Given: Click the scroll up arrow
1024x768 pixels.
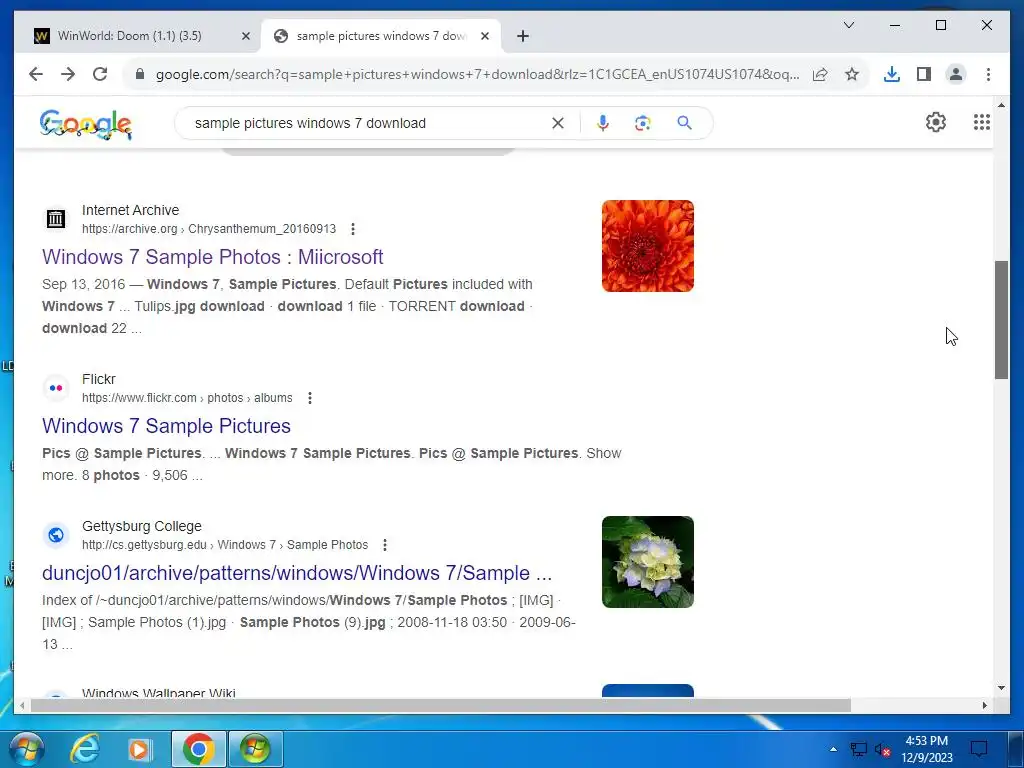Looking at the screenshot, I should click(1001, 105).
